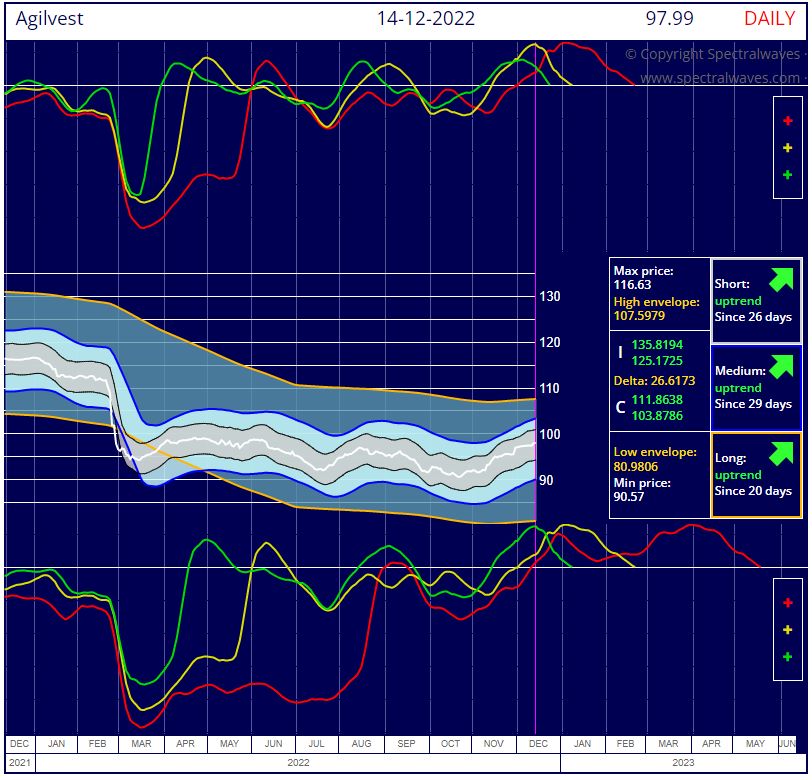Screen dimensions: 812x780
Task: Click the red plus in the upper legend
Action: click(787, 119)
